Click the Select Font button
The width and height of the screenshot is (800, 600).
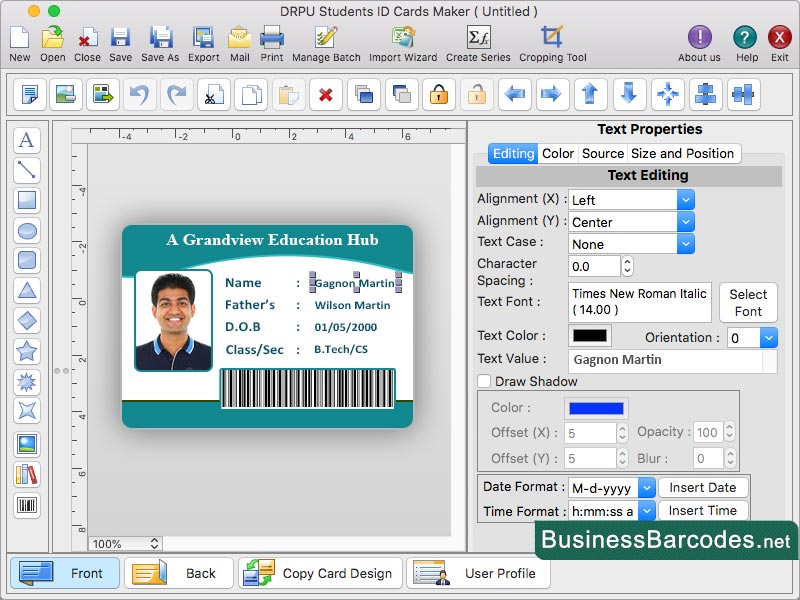tap(748, 301)
